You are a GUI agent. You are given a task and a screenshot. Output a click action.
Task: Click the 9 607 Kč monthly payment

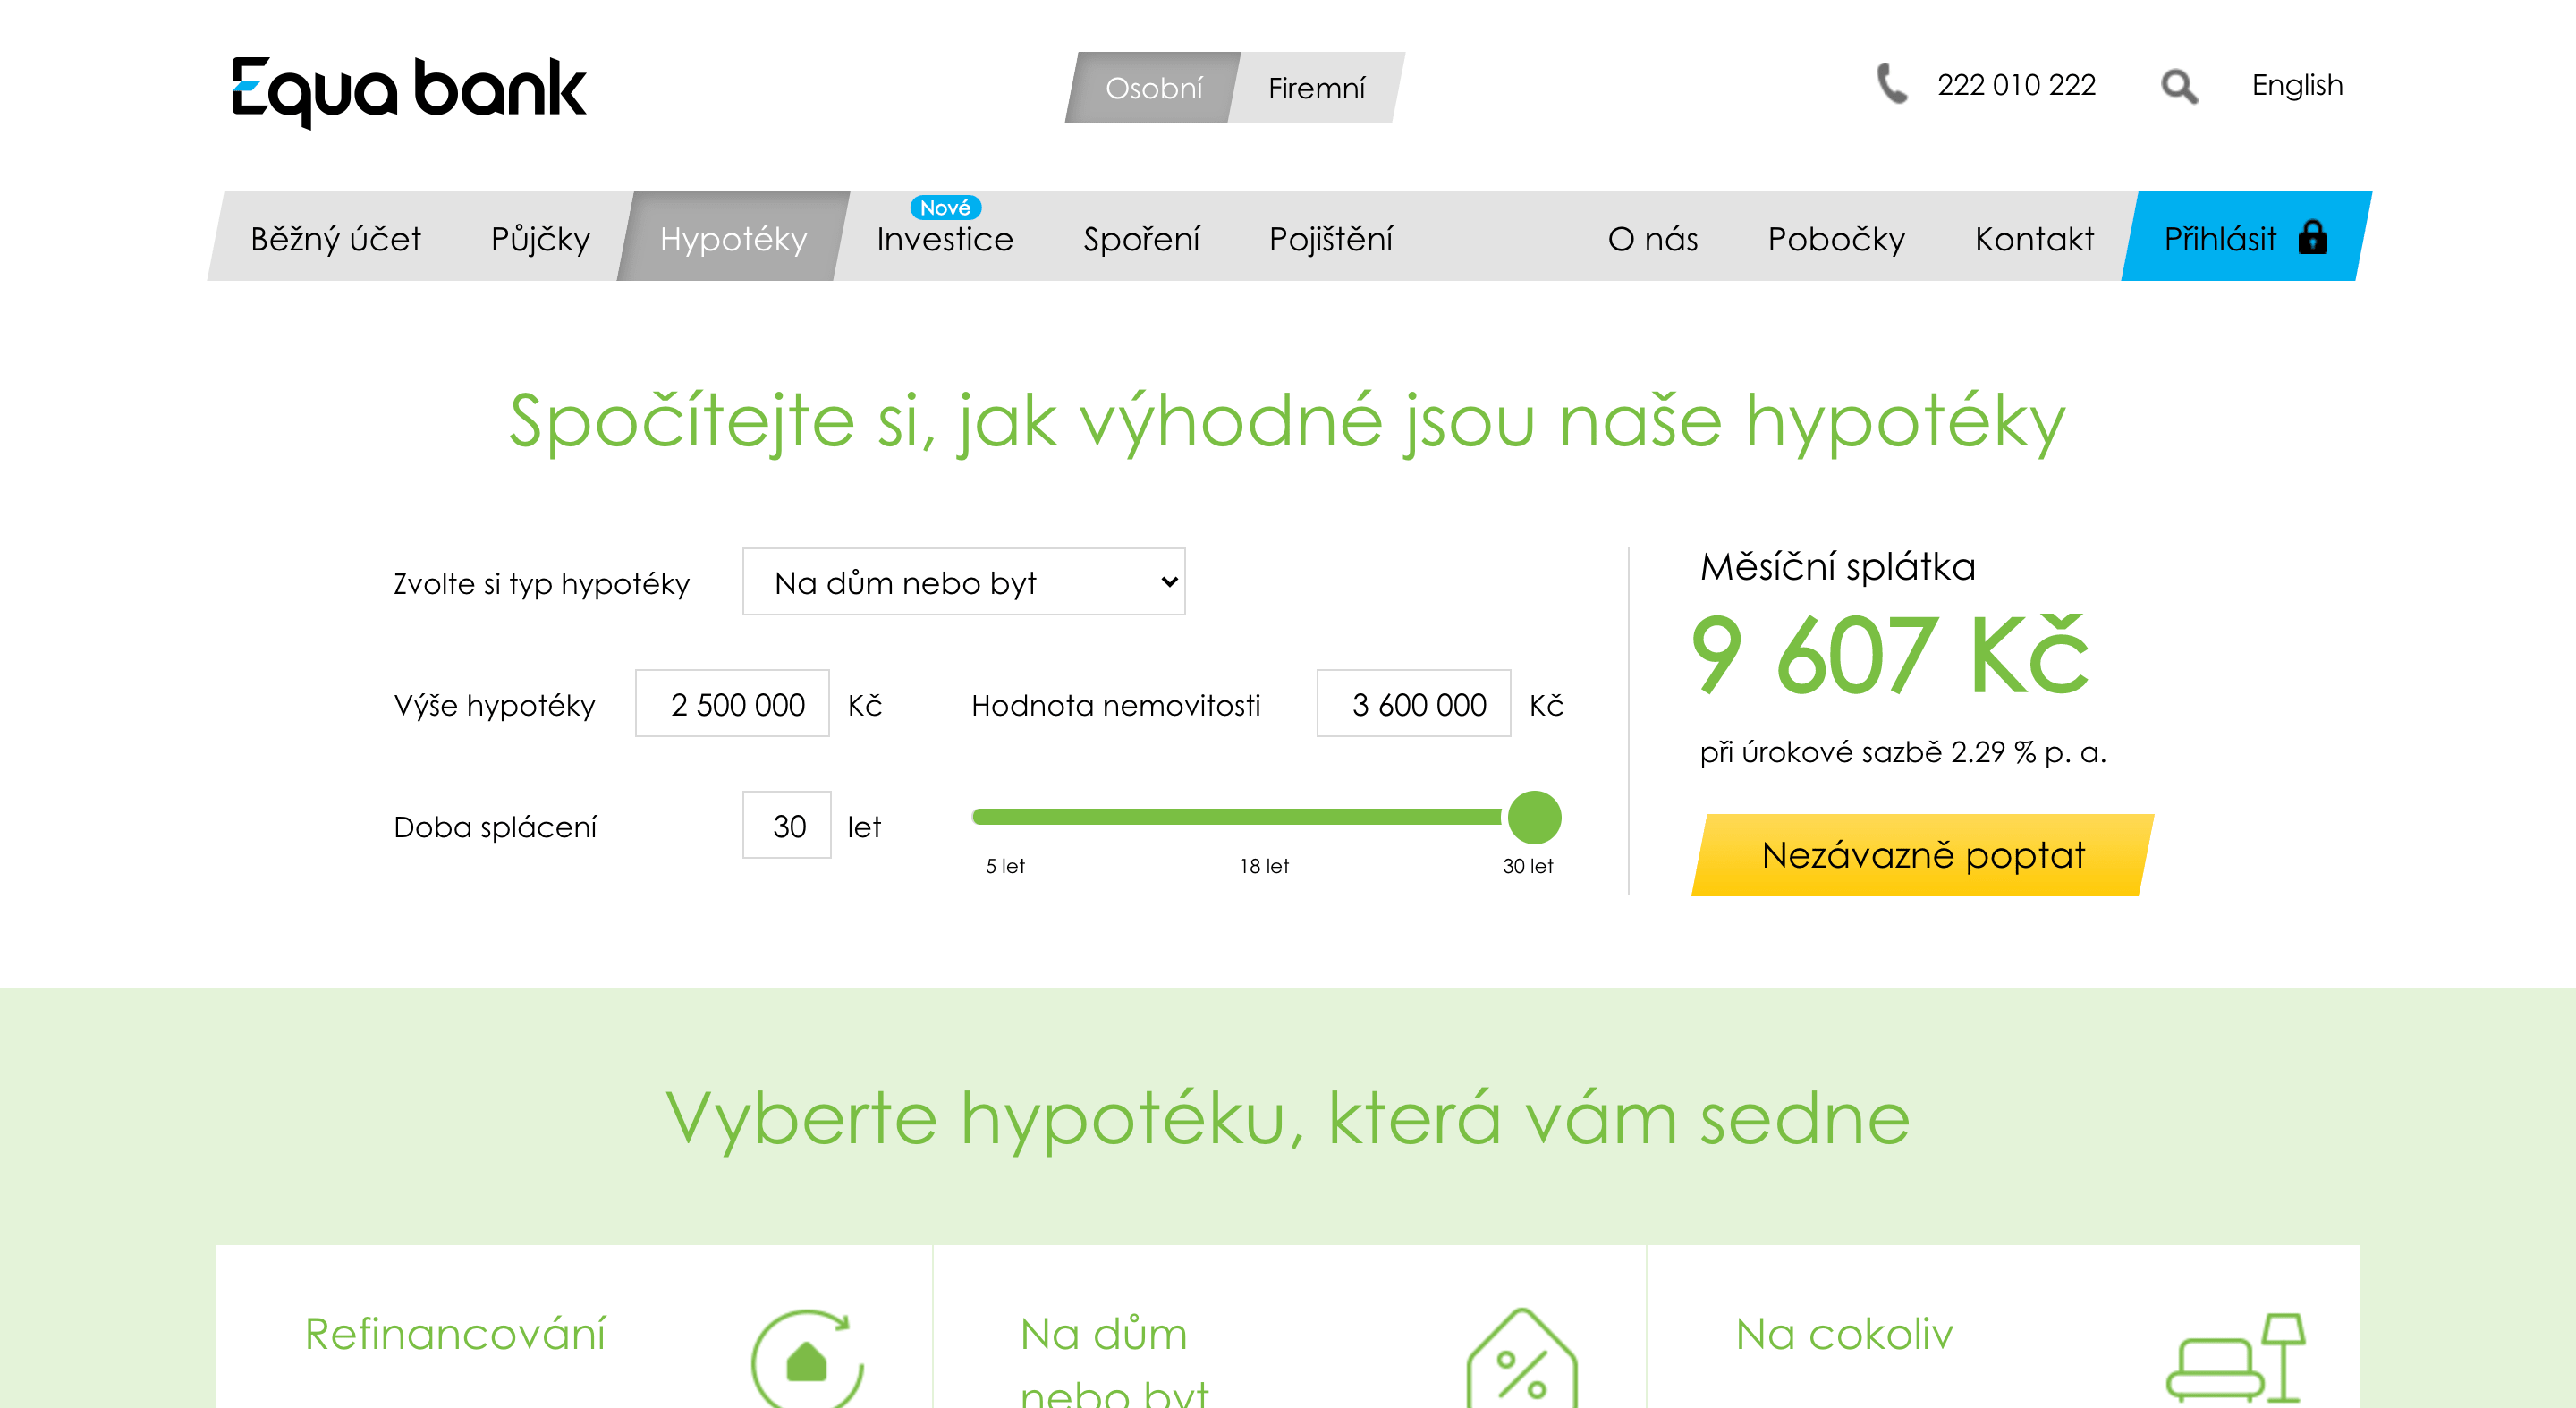(1890, 656)
